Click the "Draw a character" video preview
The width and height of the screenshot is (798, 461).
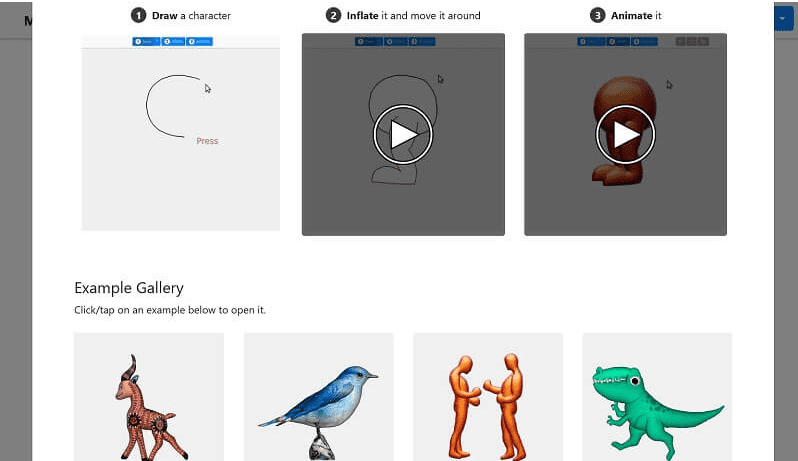click(181, 132)
